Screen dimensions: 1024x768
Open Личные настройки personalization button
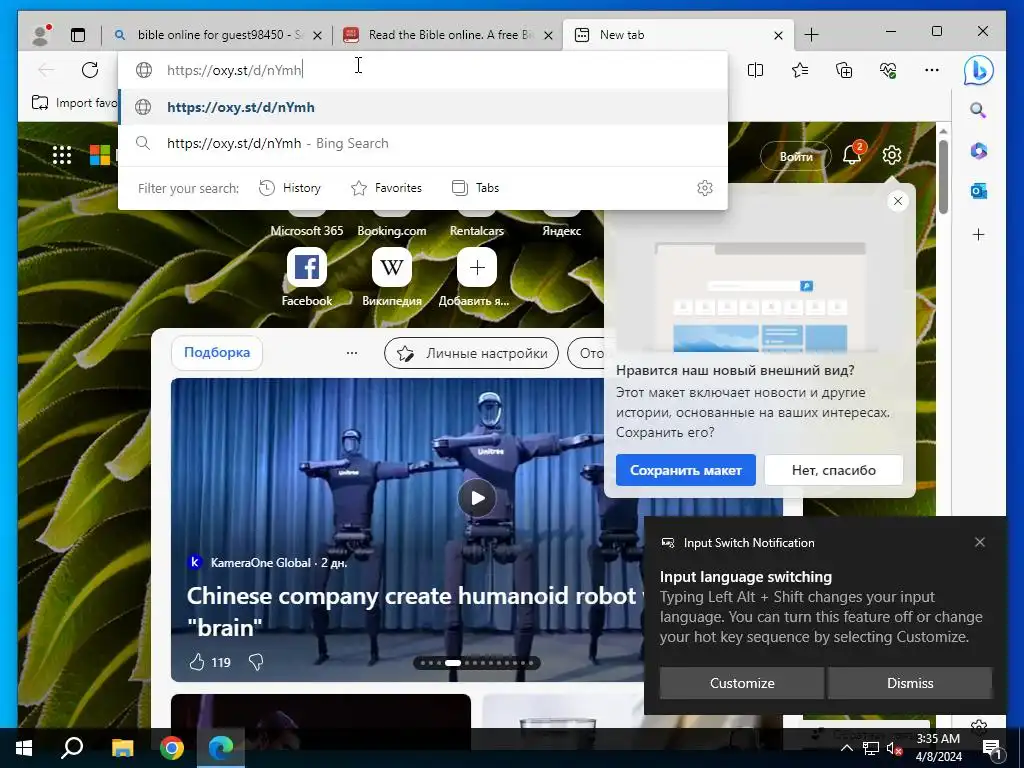[472, 353]
